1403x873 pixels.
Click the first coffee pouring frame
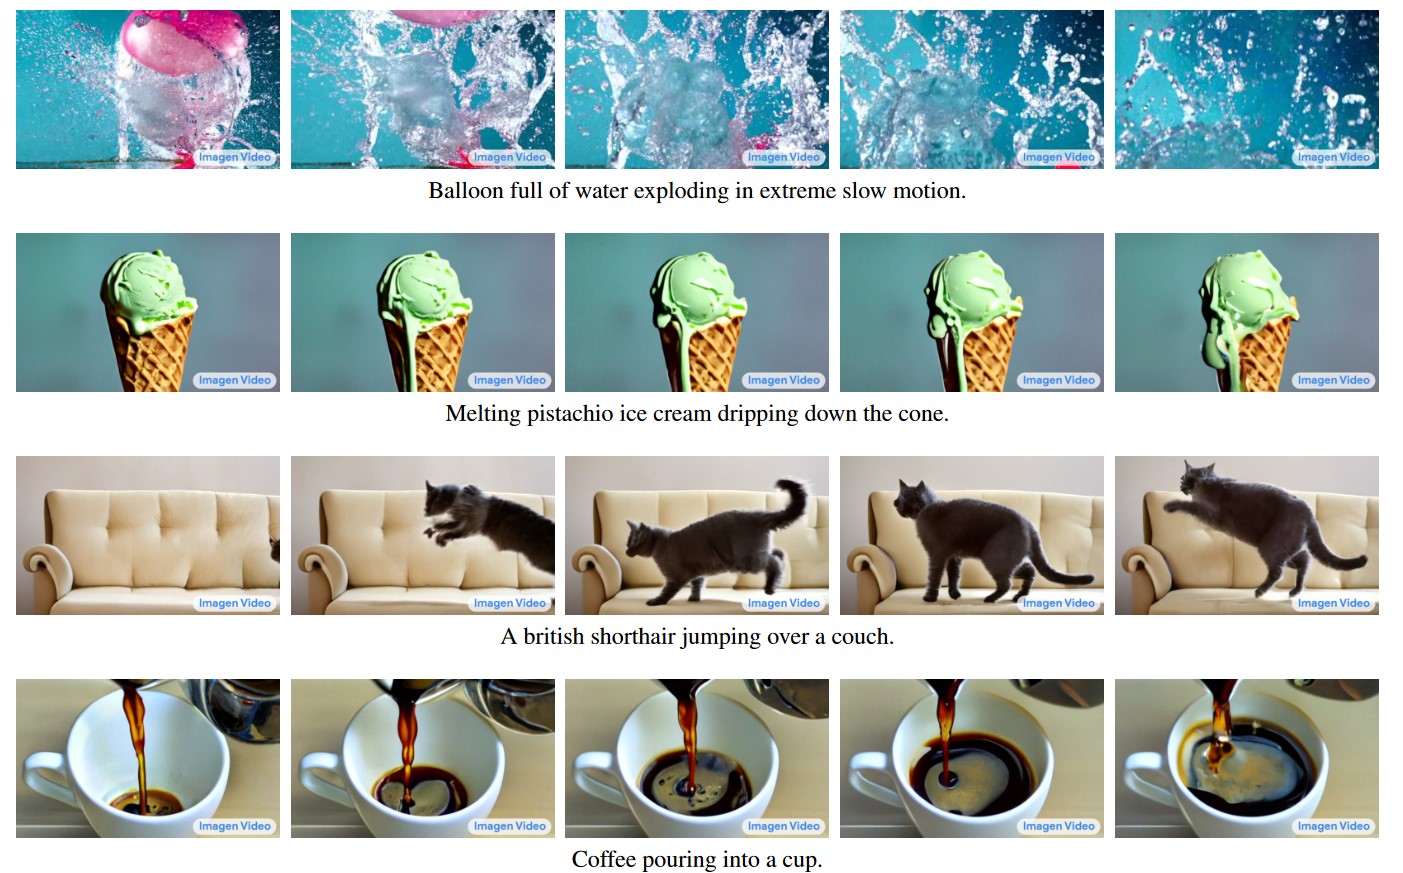(x=148, y=758)
